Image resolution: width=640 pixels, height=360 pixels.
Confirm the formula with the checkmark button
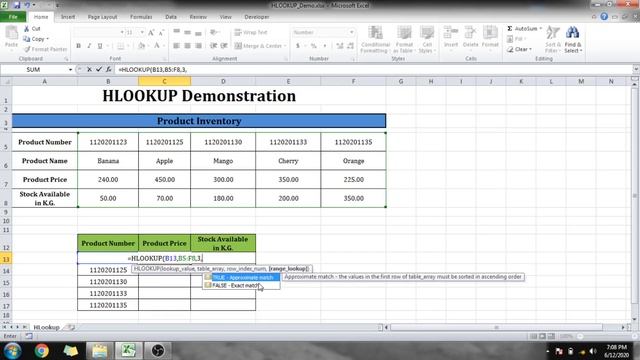99,69
